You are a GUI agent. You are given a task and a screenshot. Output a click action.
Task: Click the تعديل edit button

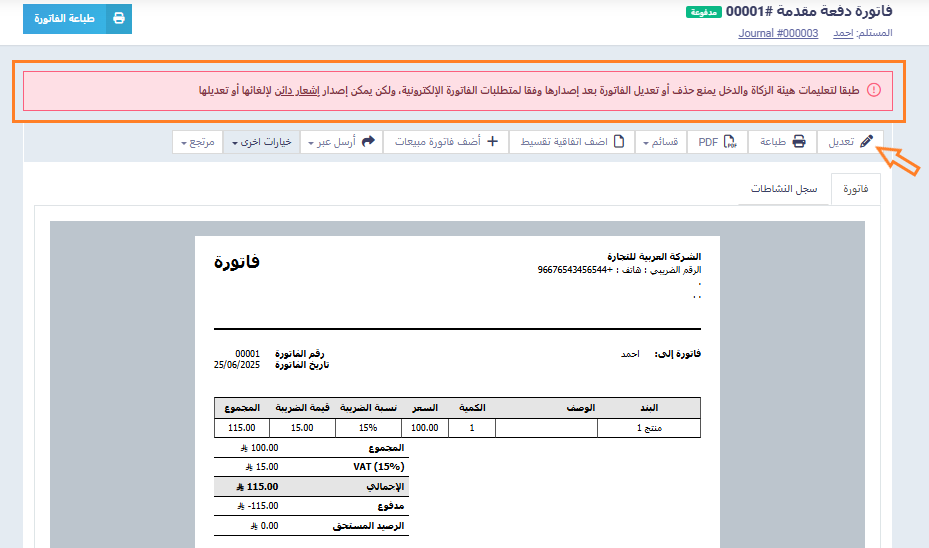pyautogui.click(x=850, y=142)
